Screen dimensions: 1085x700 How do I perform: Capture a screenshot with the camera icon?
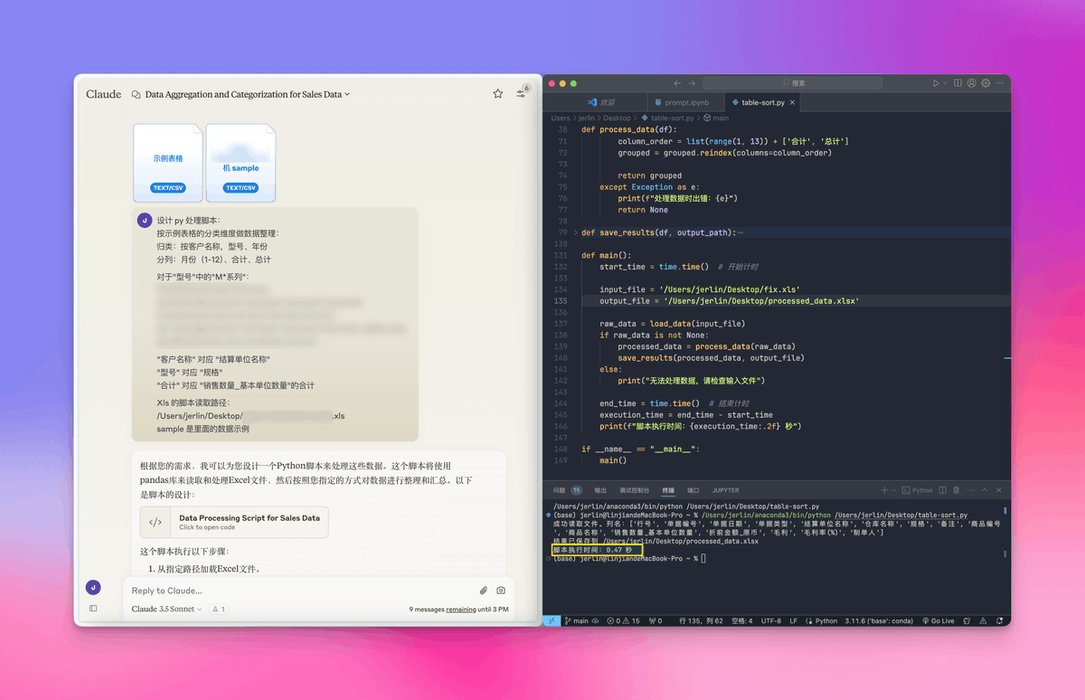pos(501,590)
